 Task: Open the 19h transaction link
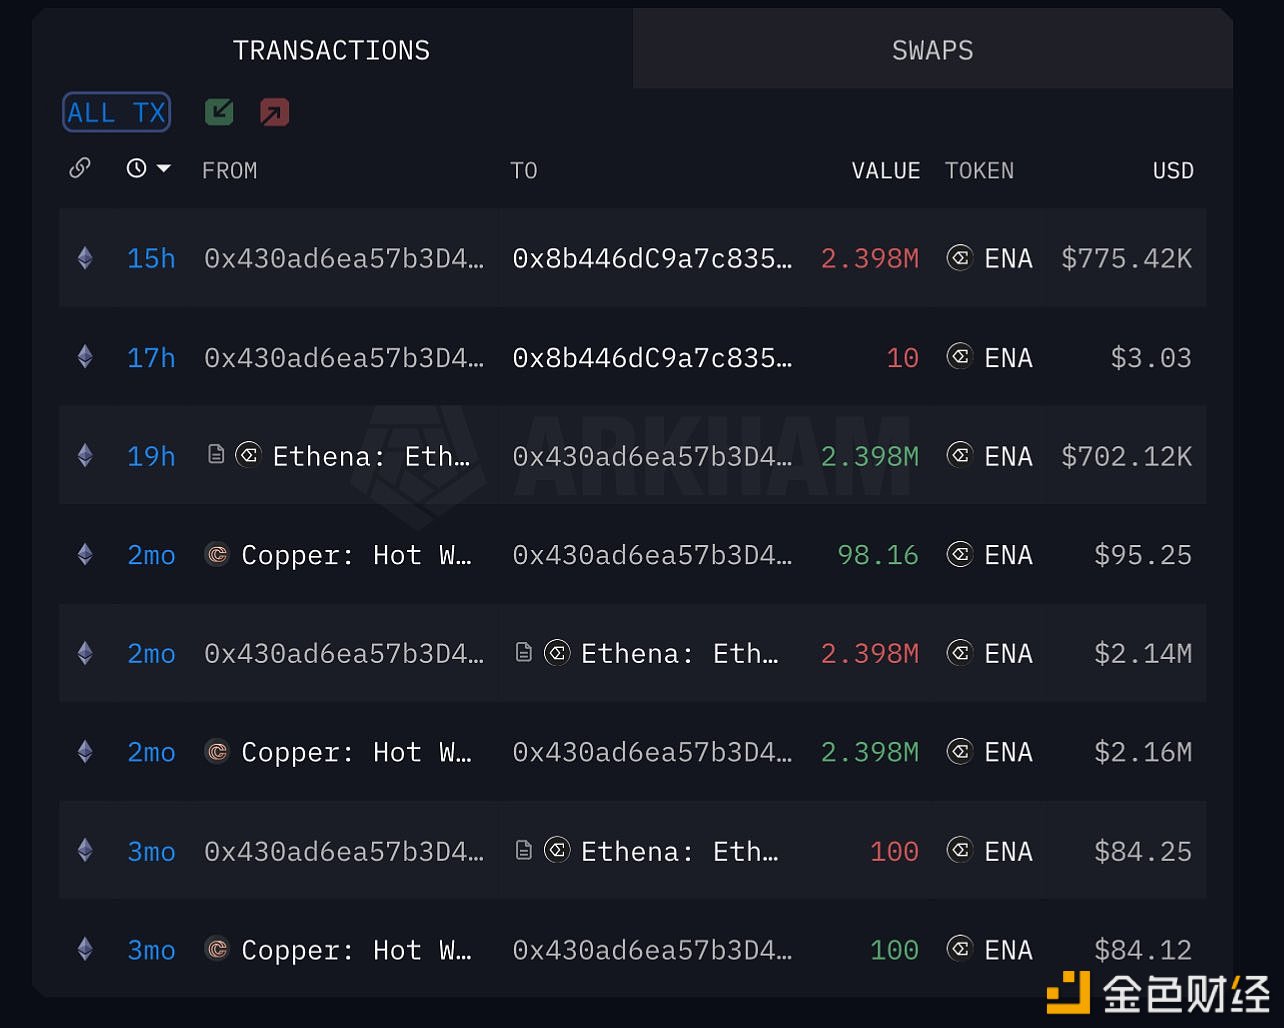point(151,456)
